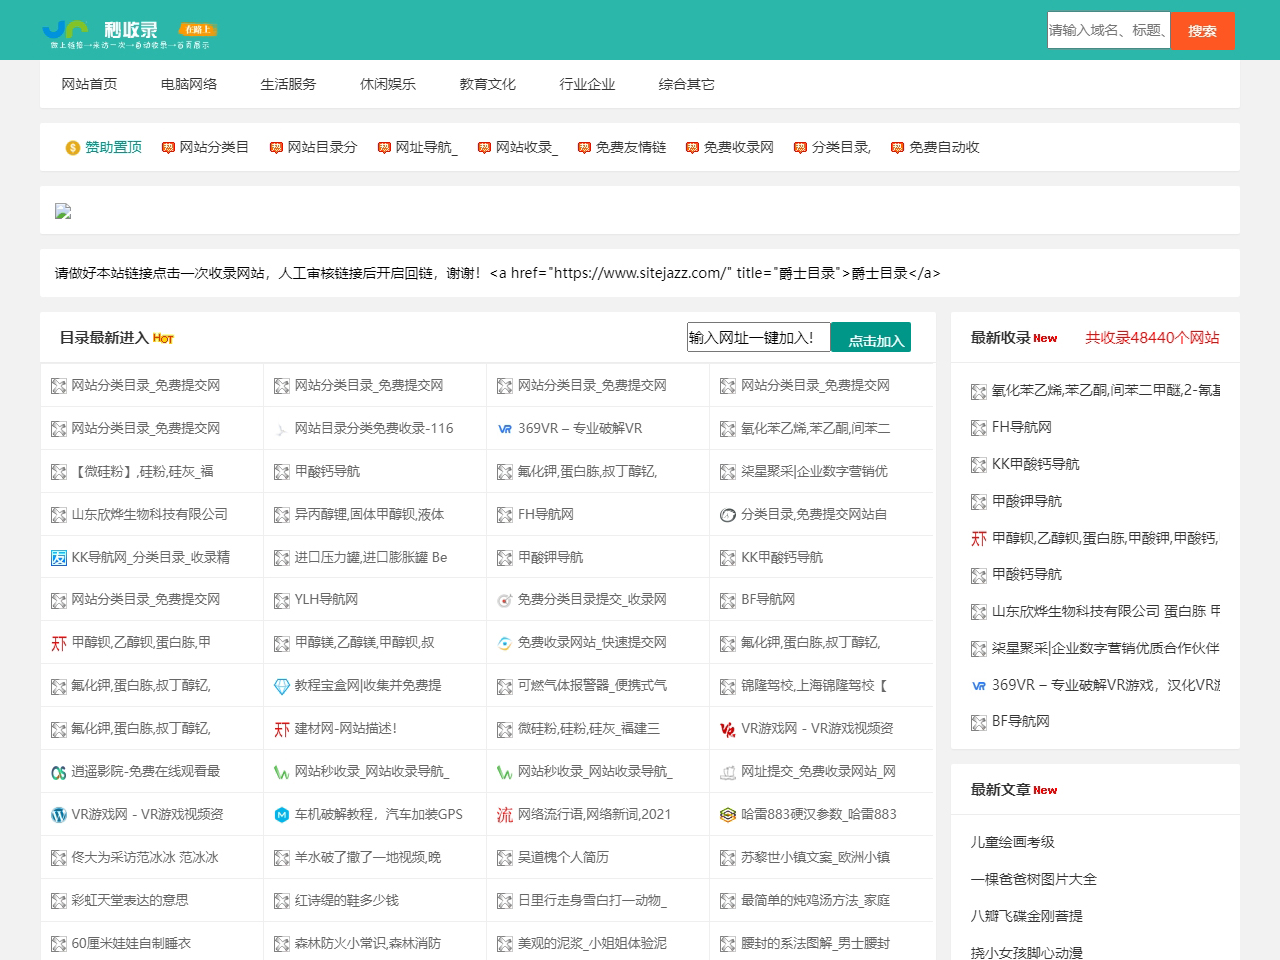1280x960 pixels.
Task: Click the blue icon beside KK导航网_分类目录_收录精
Action: 59,558
